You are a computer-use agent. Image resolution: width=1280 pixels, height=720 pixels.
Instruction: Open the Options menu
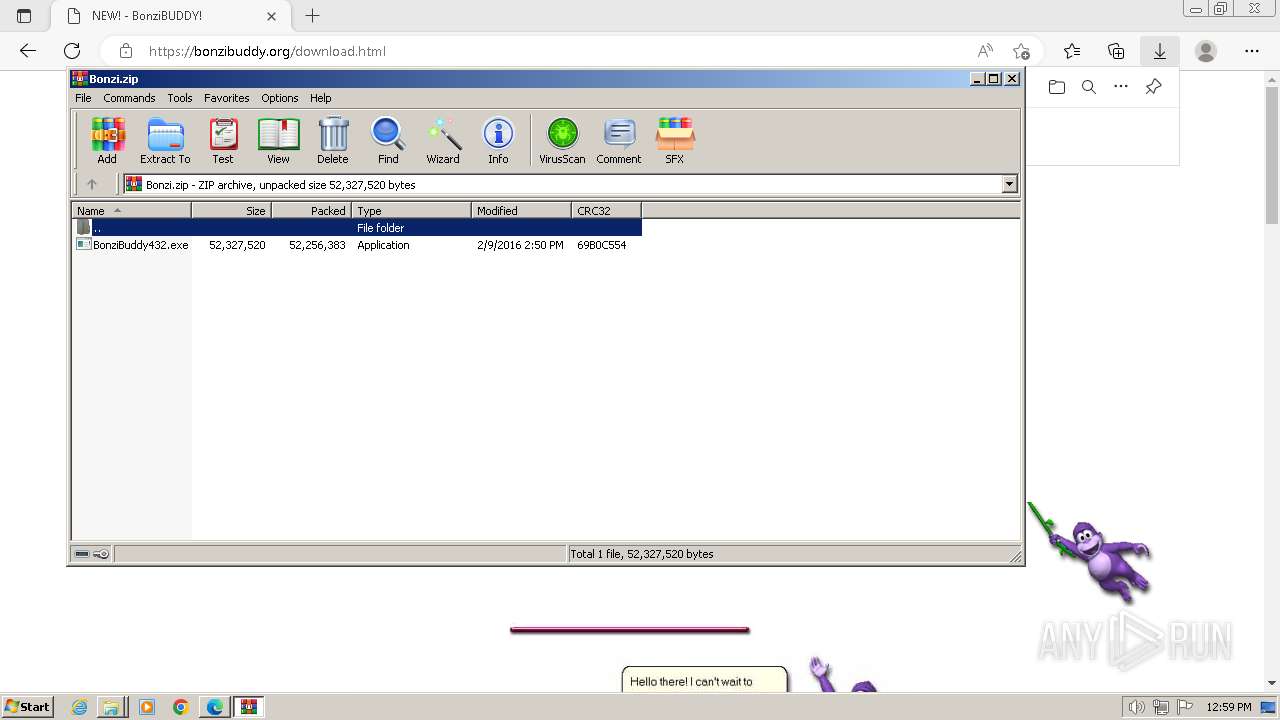coord(280,98)
